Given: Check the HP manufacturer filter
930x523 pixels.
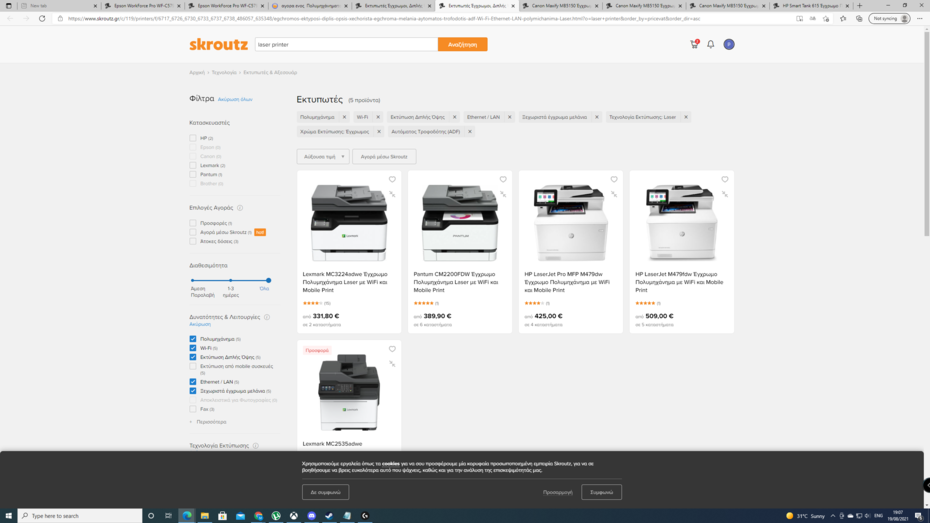Looking at the screenshot, I should point(193,138).
